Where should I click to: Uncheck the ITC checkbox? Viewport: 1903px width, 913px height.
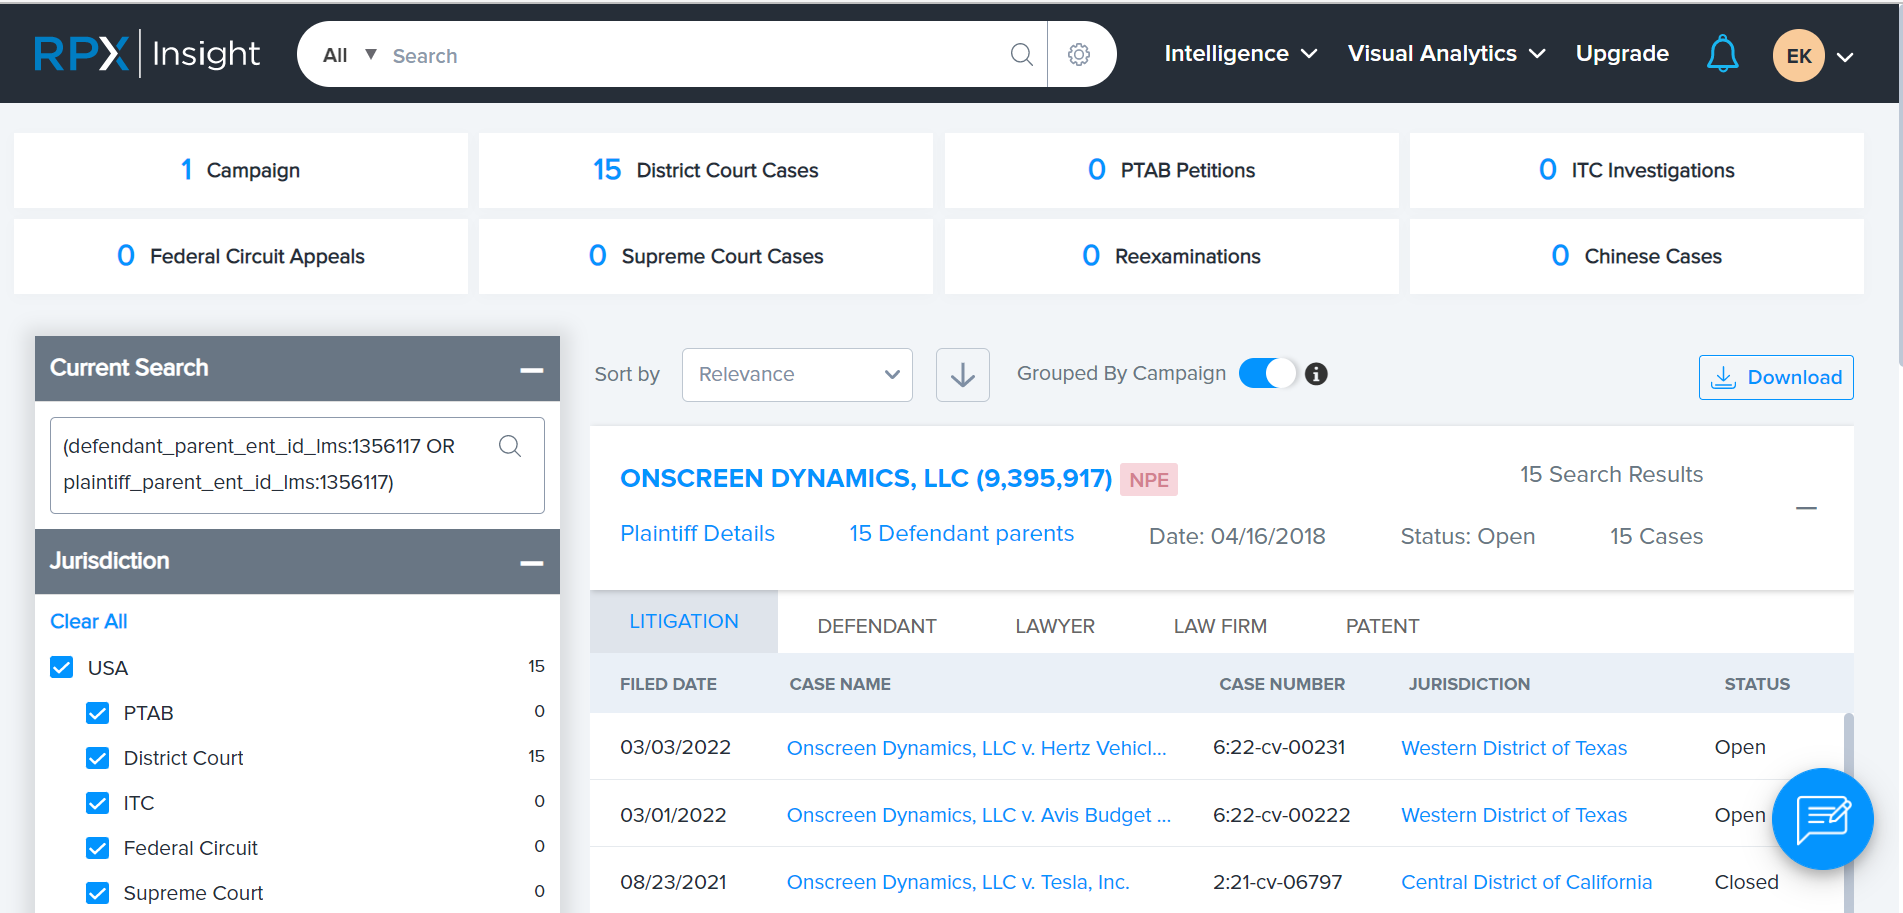(98, 803)
